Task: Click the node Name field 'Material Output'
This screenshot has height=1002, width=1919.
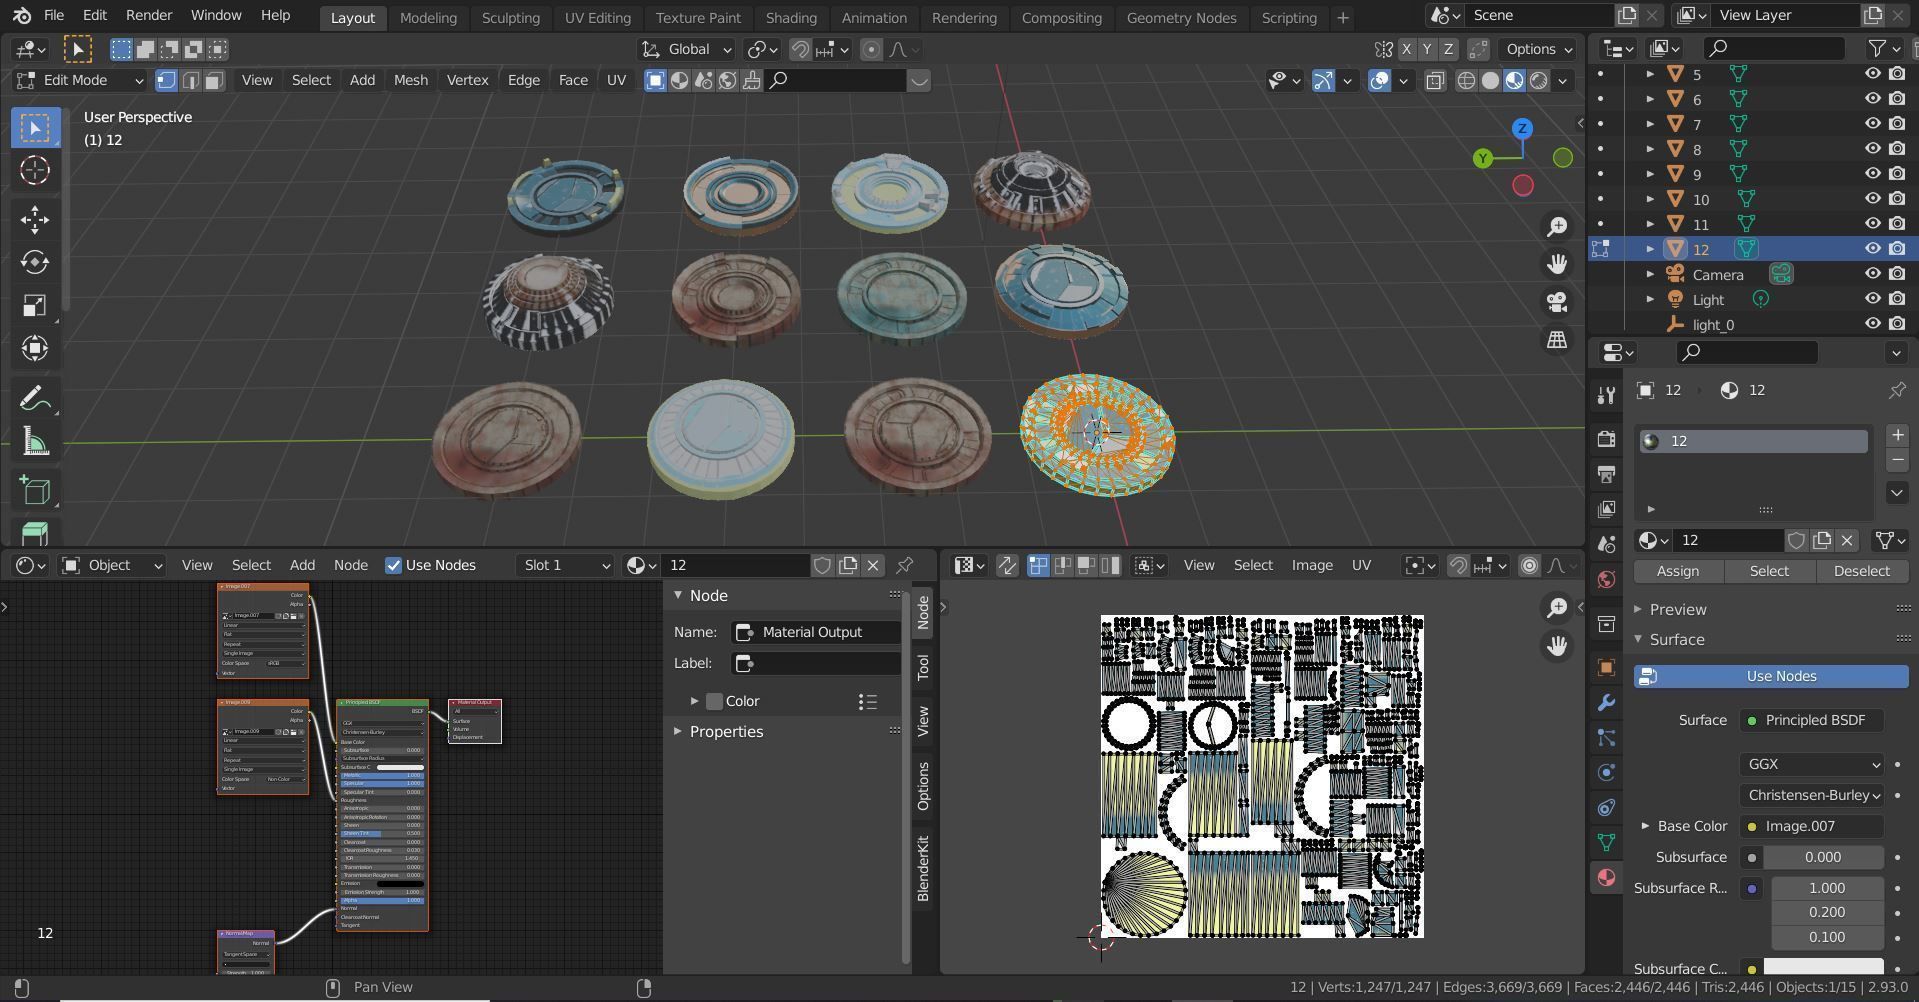Action: 816,632
